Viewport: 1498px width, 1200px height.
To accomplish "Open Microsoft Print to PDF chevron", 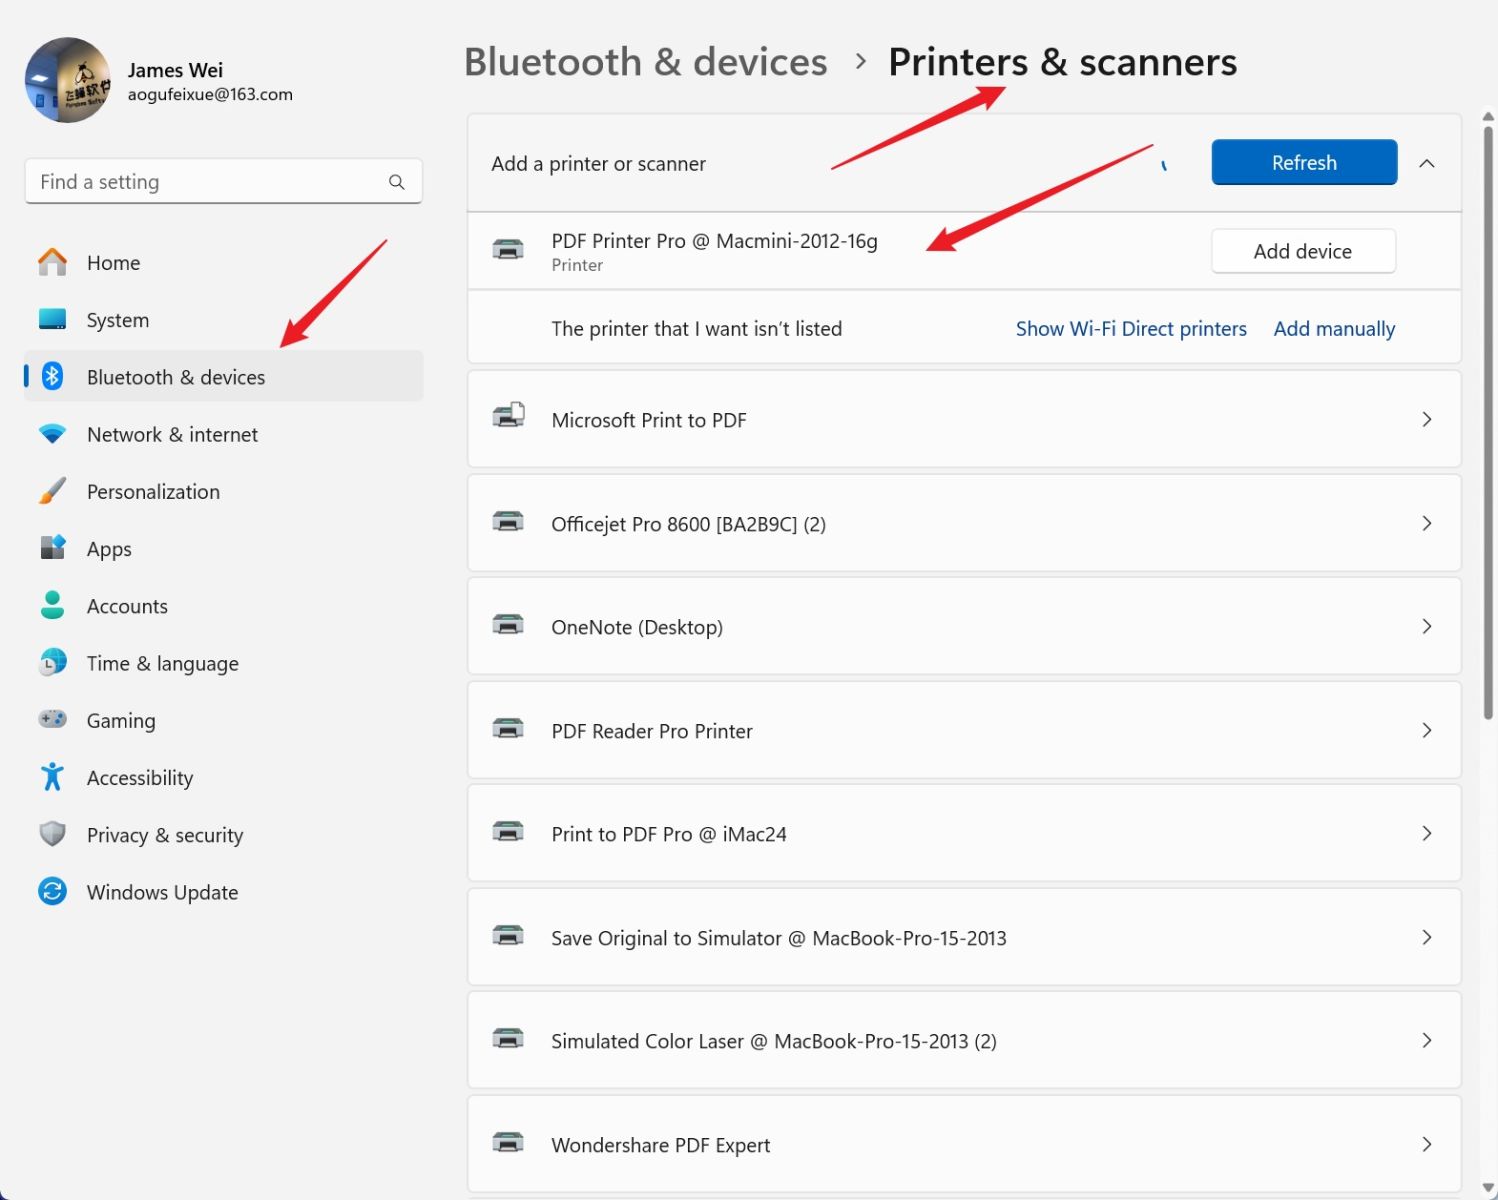I will pos(1427,419).
